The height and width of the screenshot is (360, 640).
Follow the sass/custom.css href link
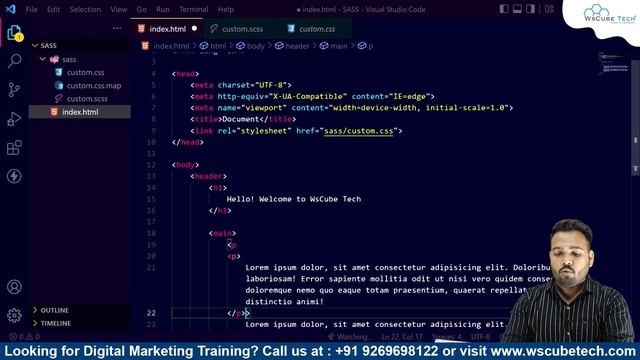[x=358, y=131]
